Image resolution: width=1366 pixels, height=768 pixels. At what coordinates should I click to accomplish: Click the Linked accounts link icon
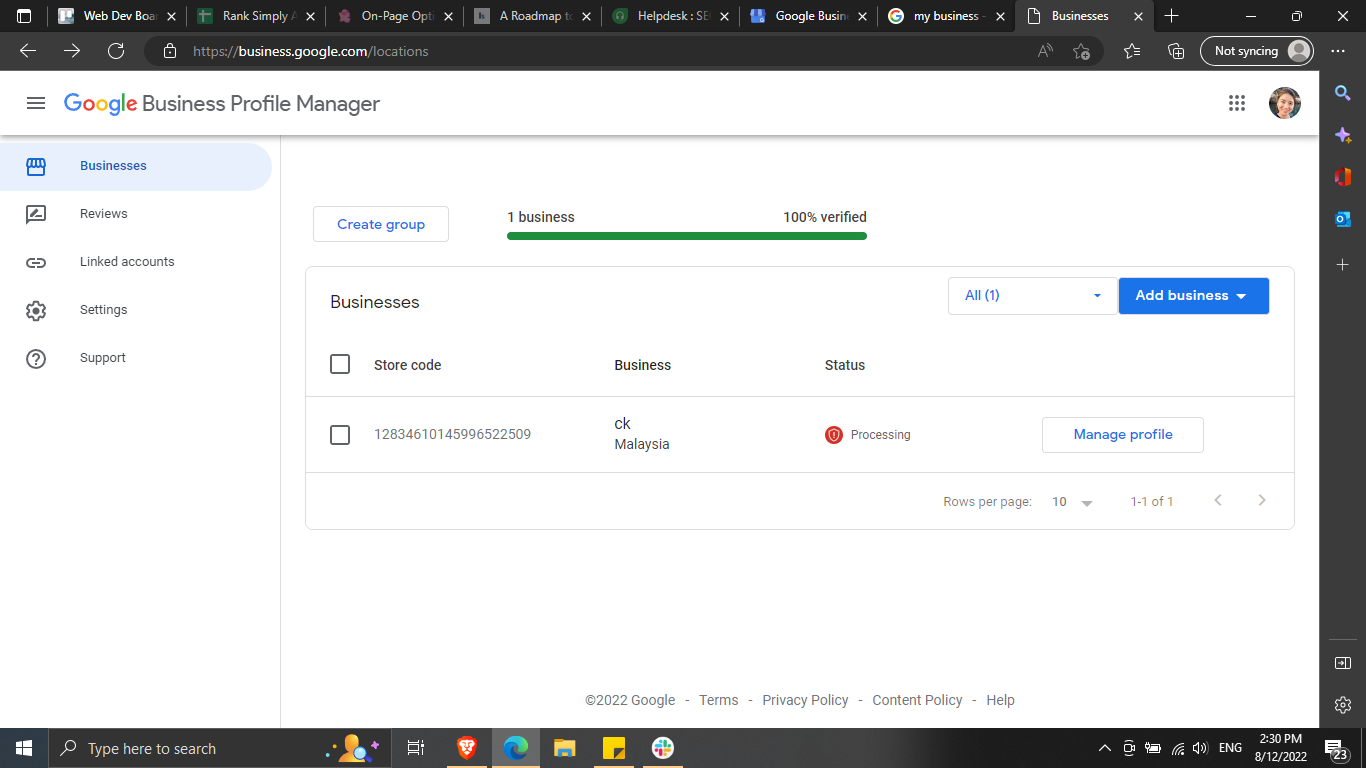[36, 262]
